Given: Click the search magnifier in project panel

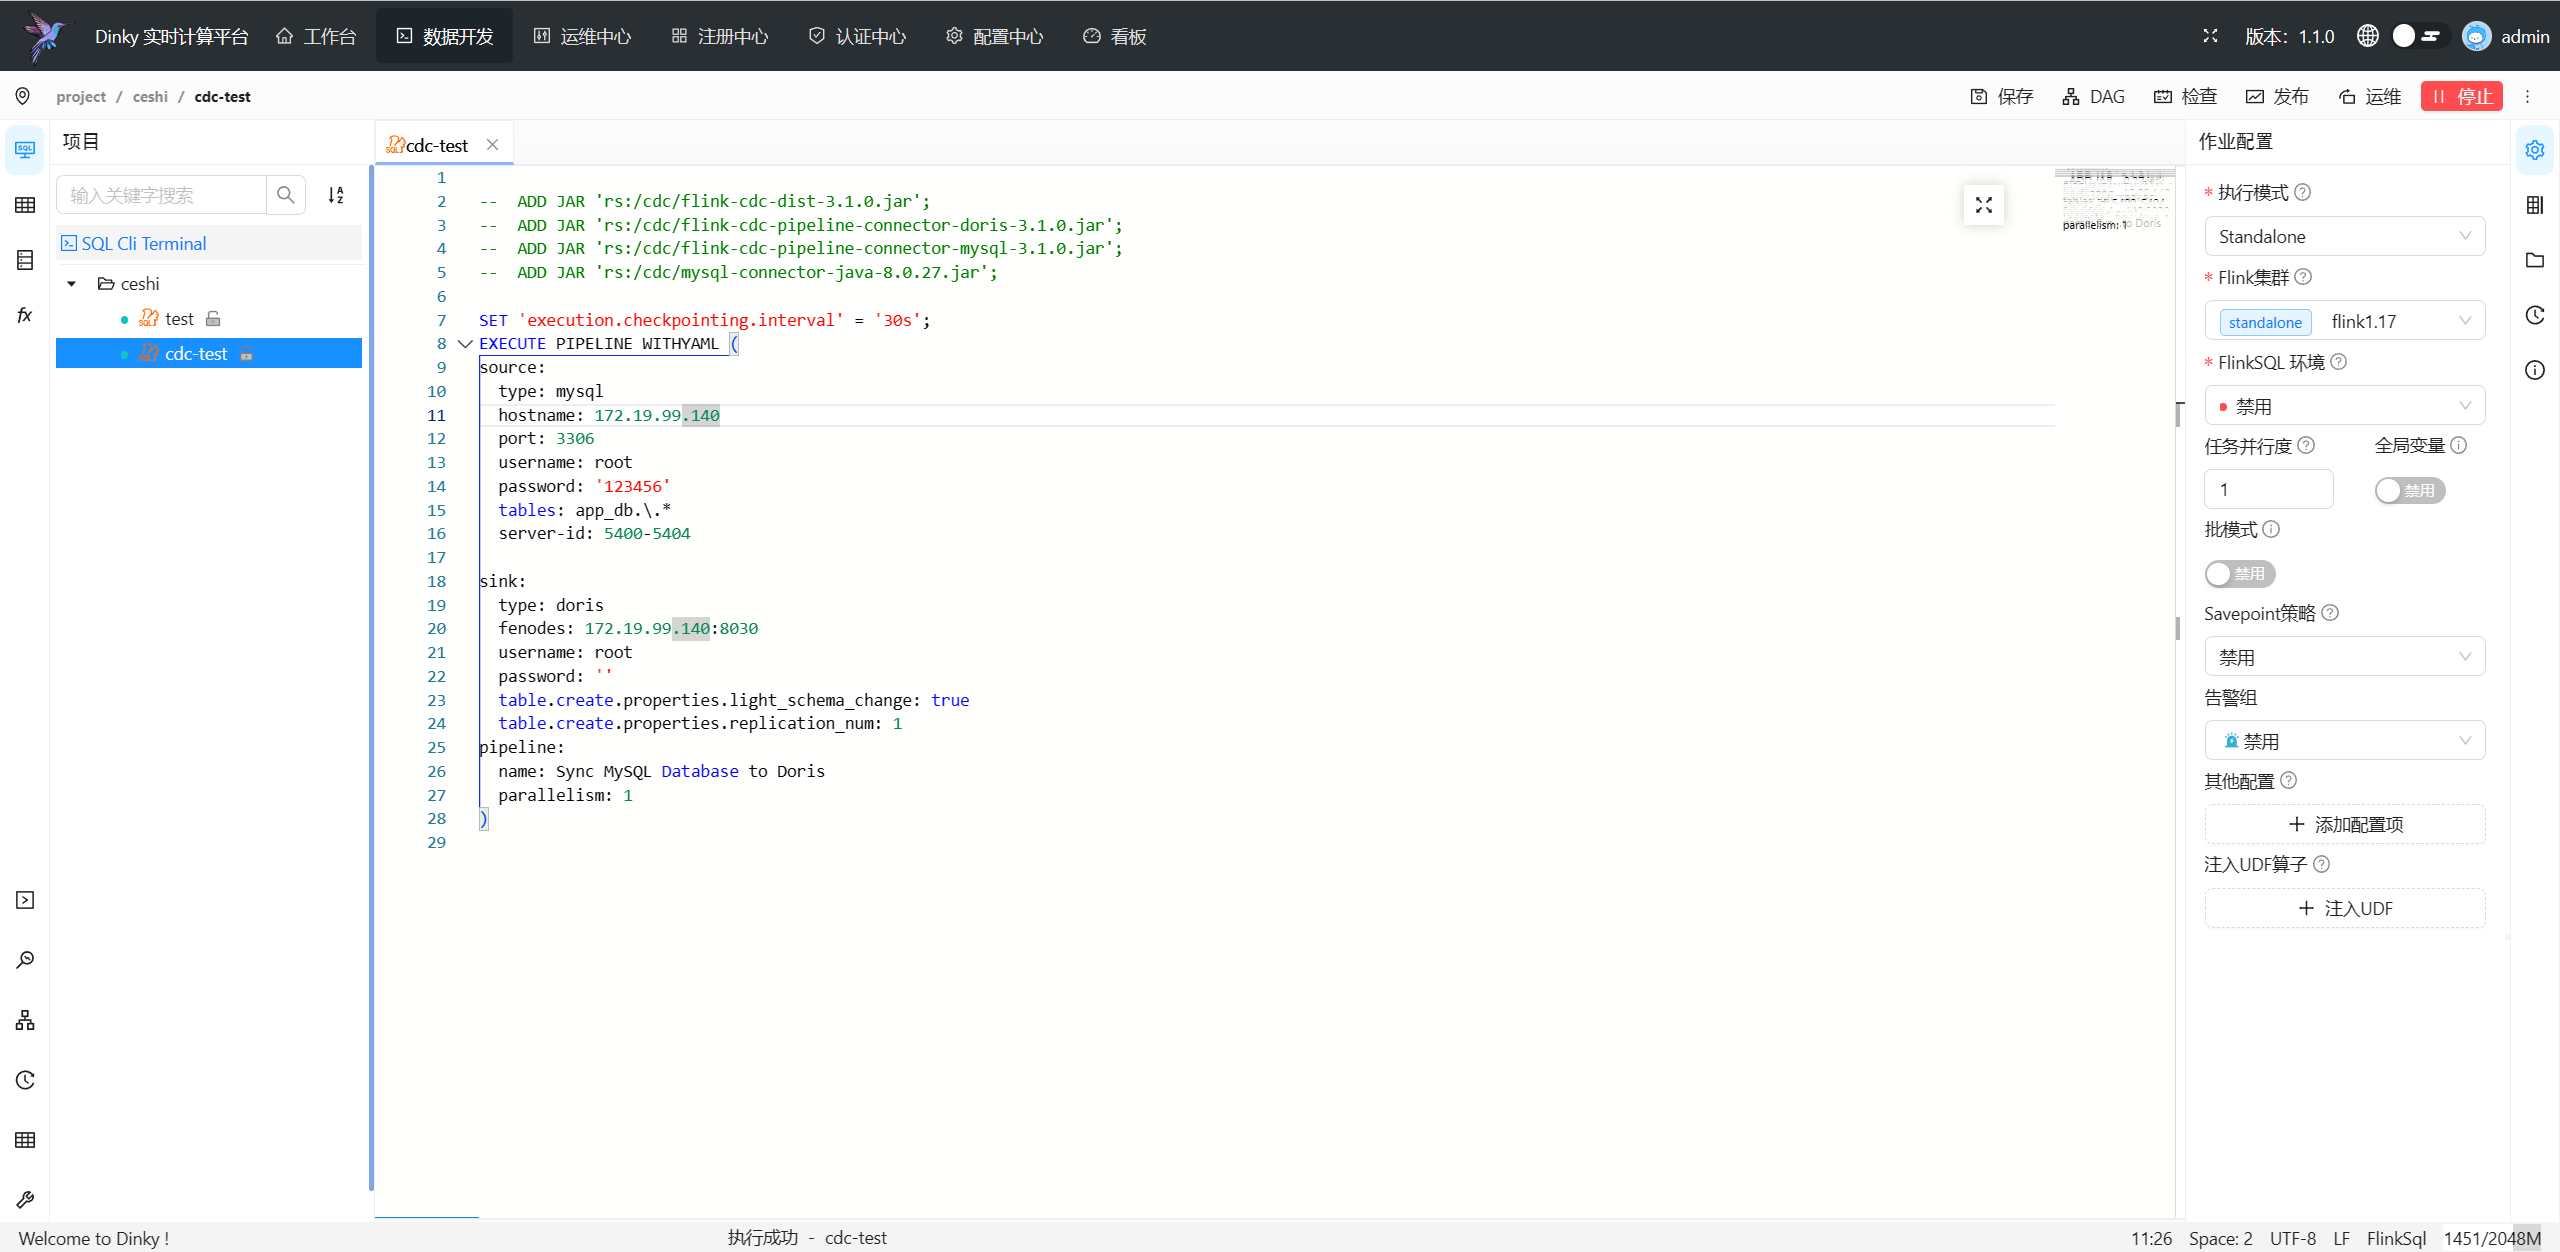Looking at the screenshot, I should 286,195.
